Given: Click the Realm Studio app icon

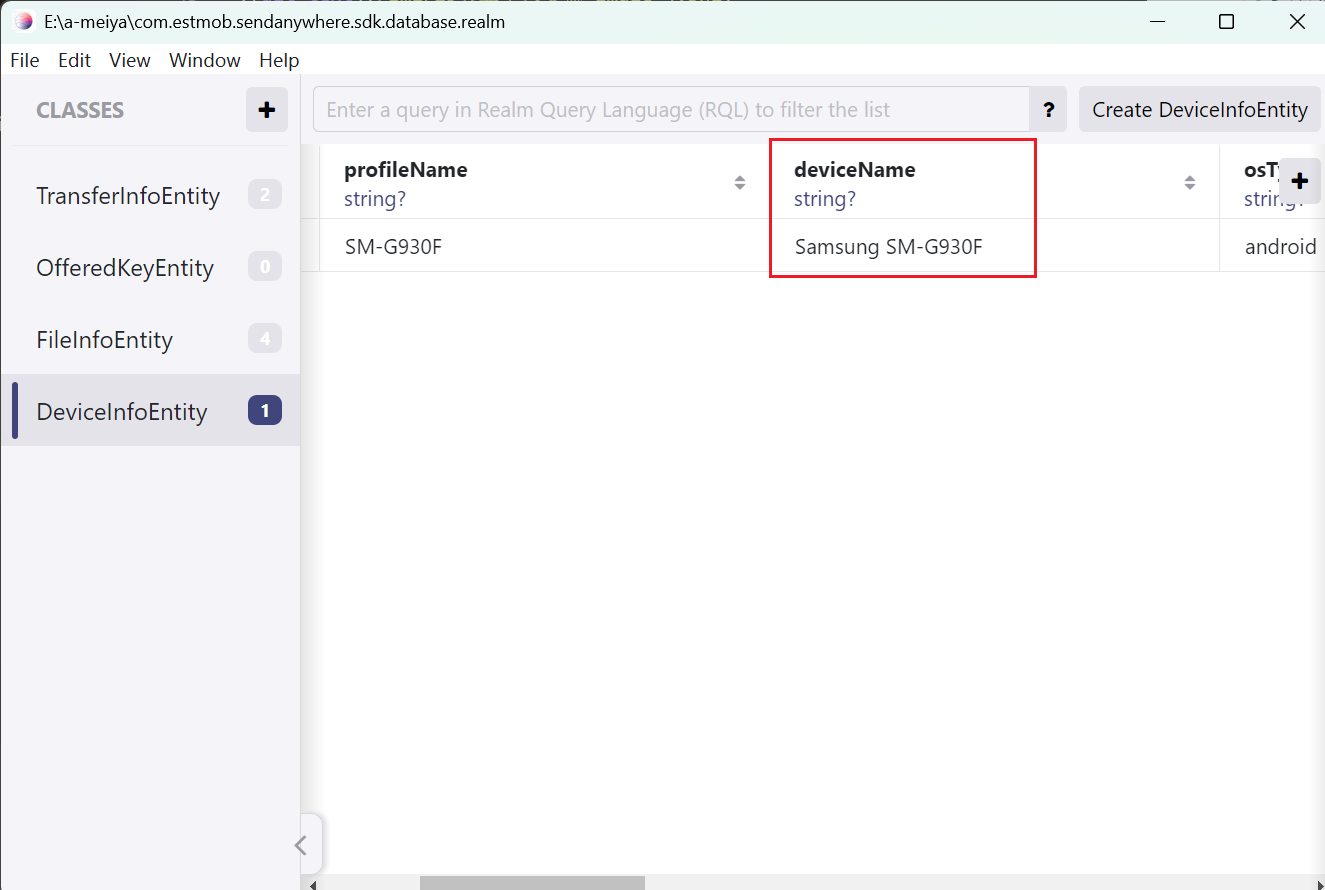Looking at the screenshot, I should tap(23, 21).
